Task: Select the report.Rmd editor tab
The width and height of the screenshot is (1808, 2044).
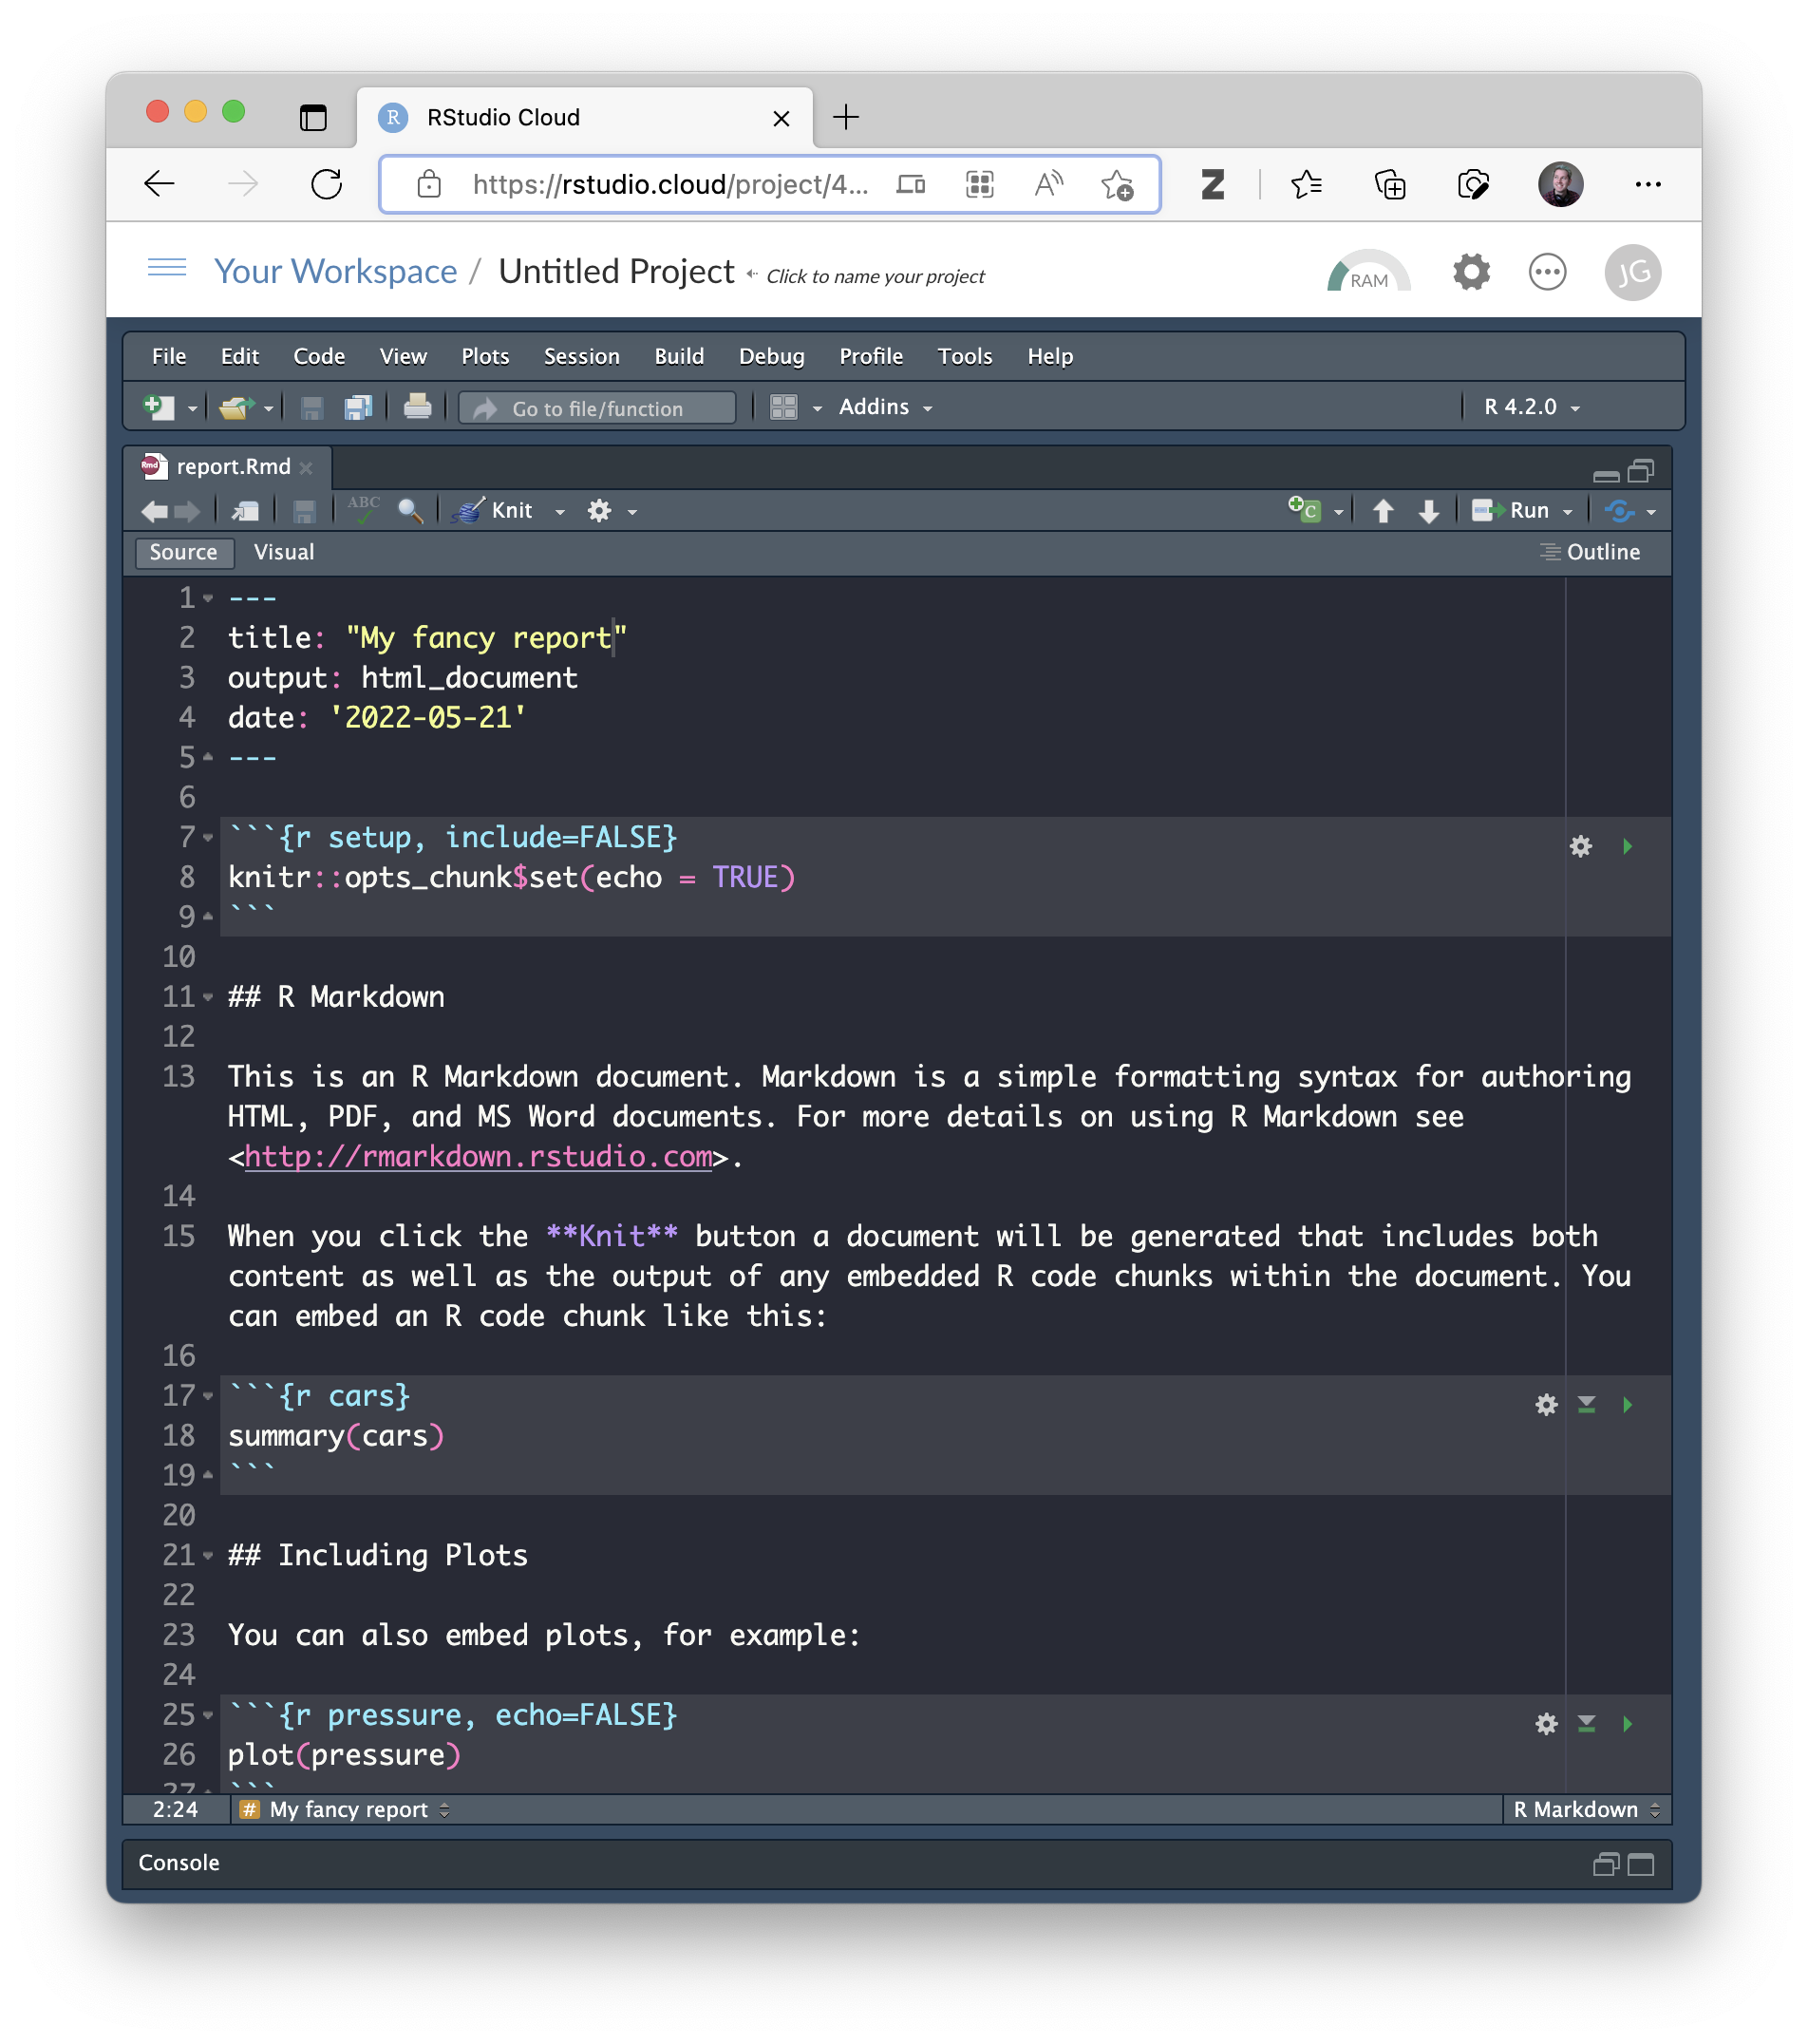Action: (x=232, y=467)
